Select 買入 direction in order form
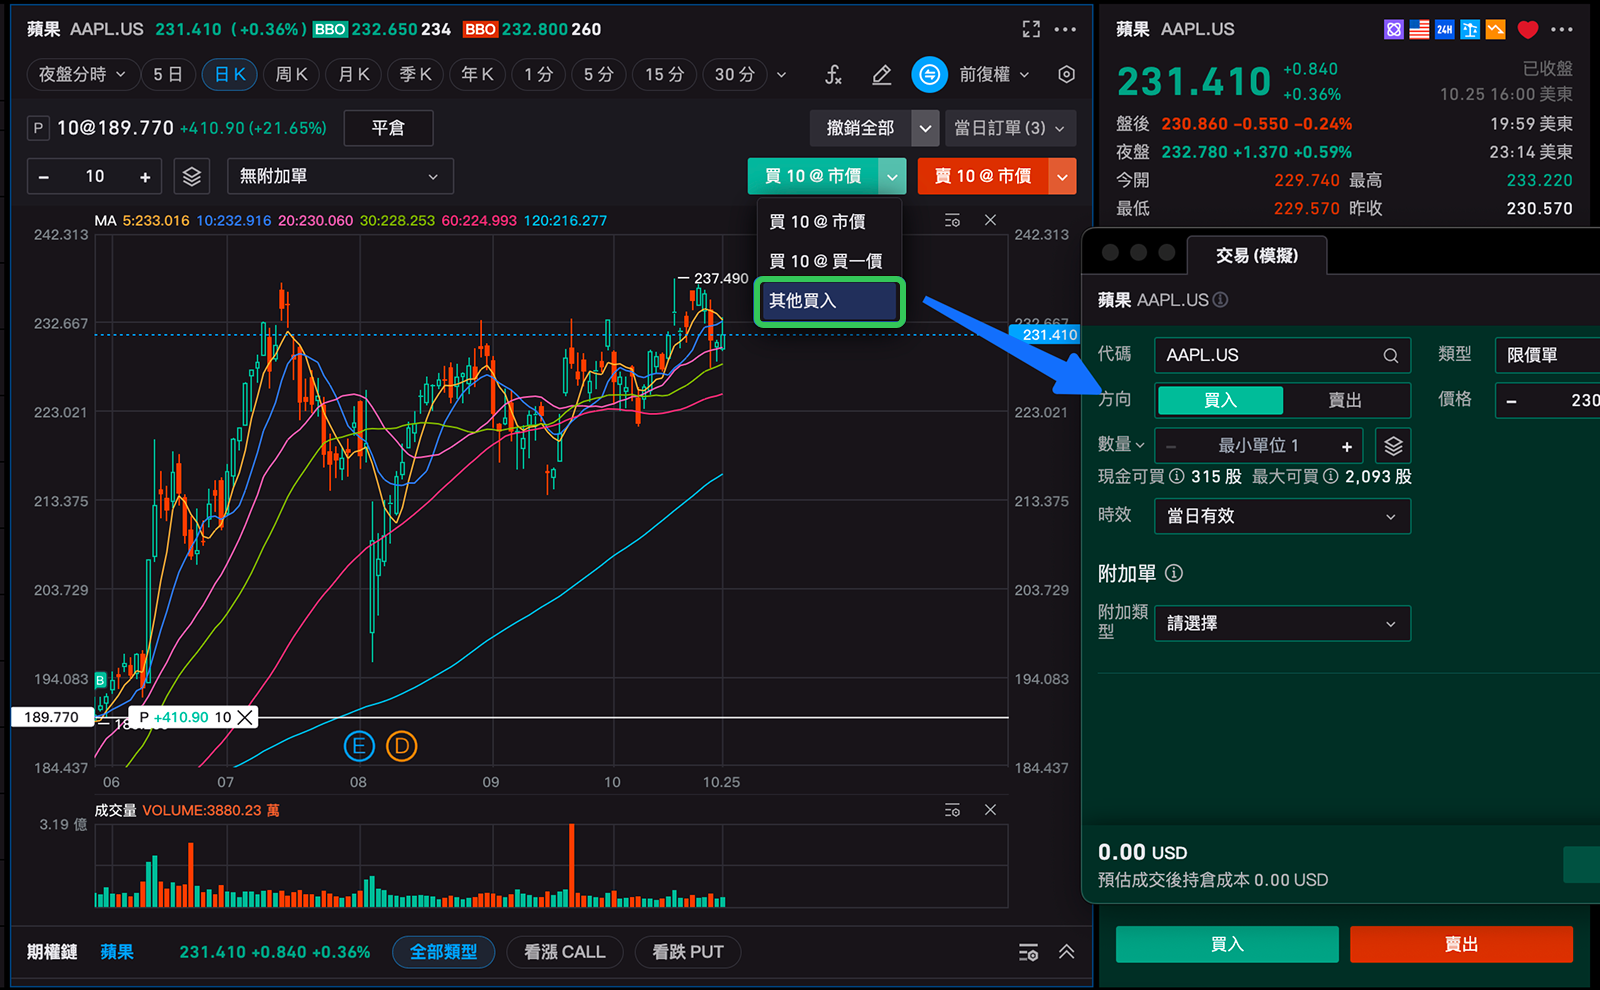The height and width of the screenshot is (990, 1600). click(1220, 400)
